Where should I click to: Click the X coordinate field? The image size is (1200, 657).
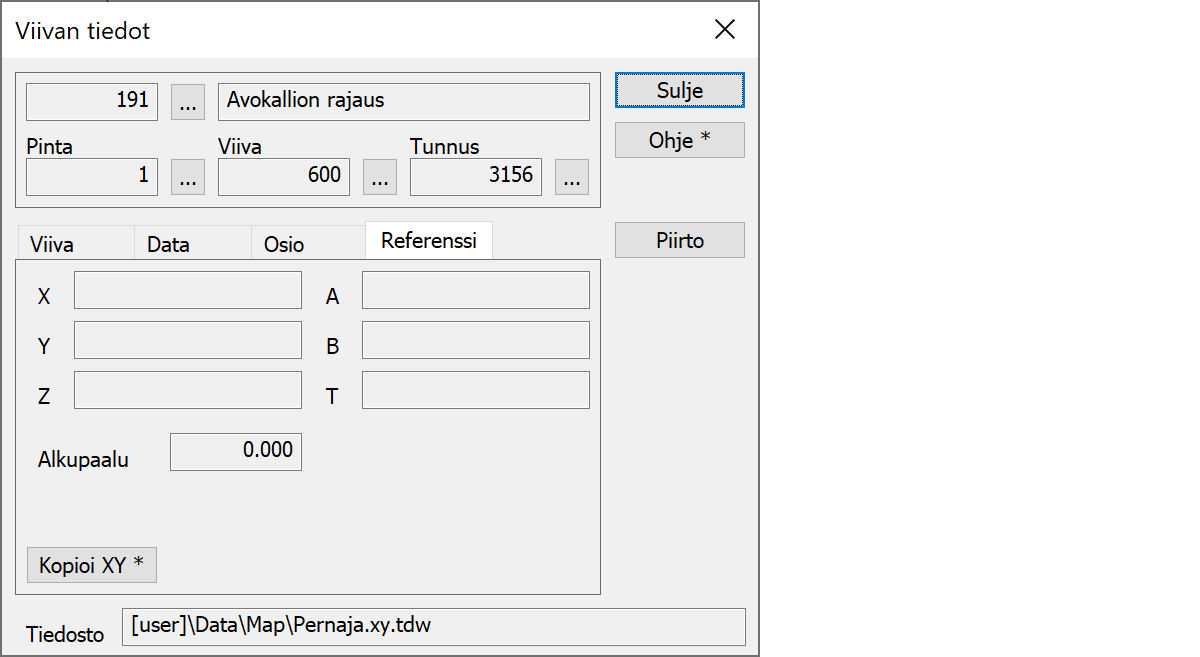188,290
